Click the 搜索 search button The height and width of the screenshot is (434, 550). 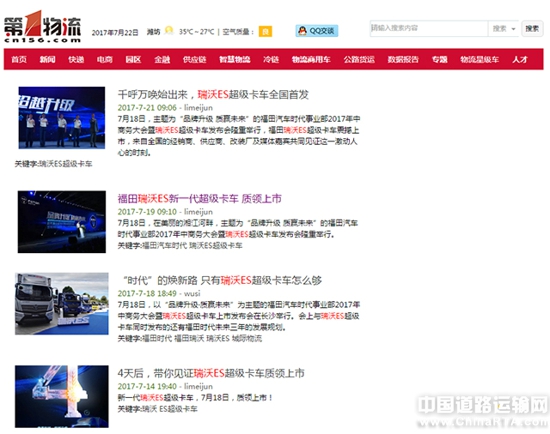[x=532, y=28]
